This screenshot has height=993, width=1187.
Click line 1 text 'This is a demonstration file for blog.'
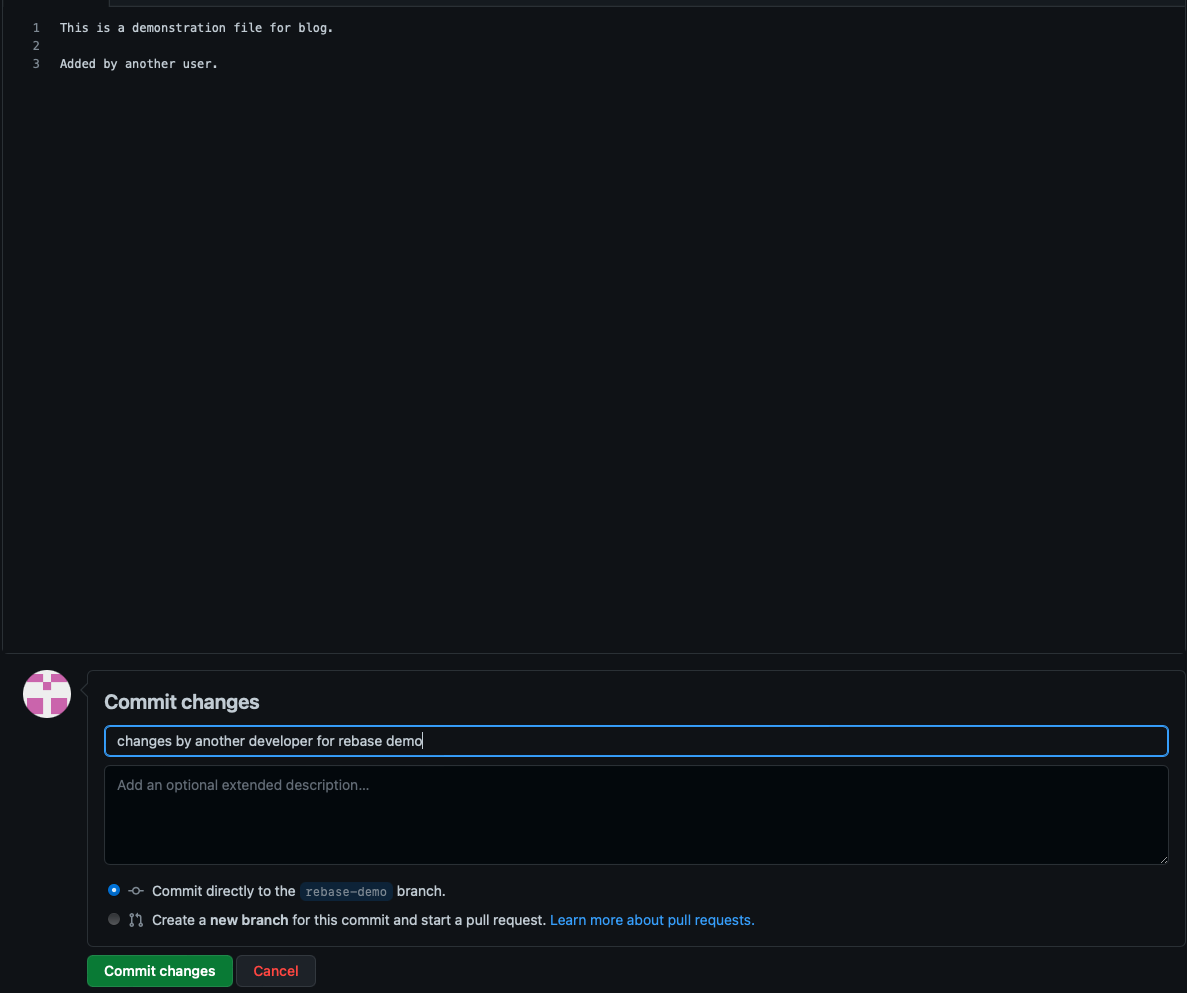click(197, 28)
